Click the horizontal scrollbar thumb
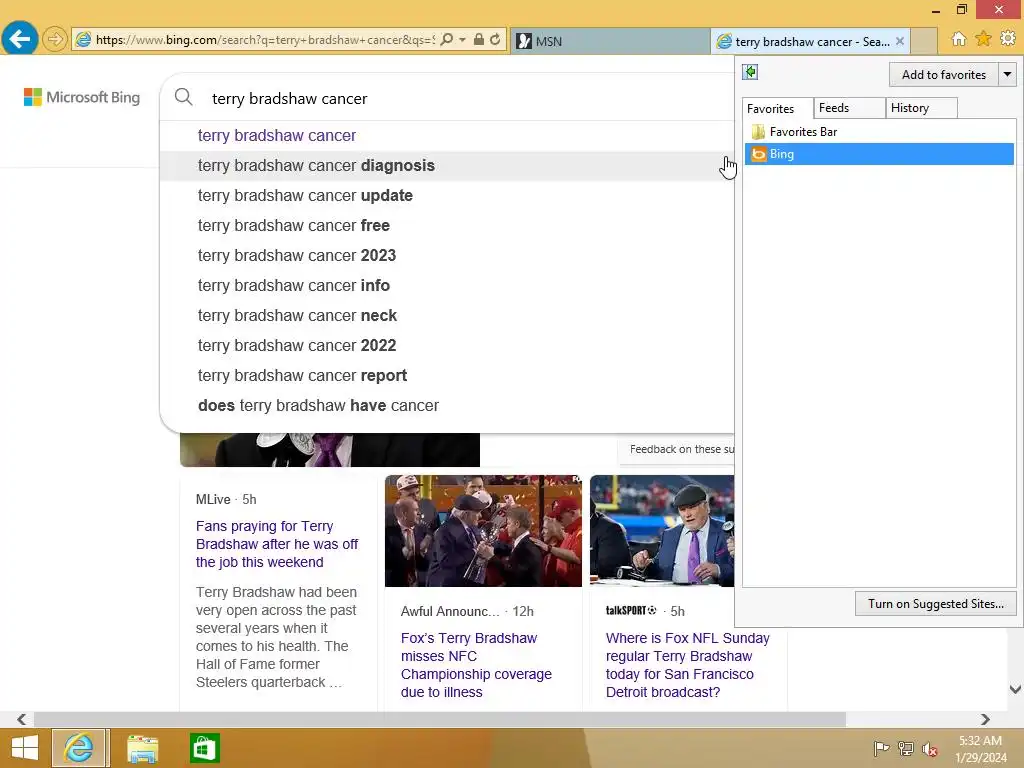 pos(440,719)
